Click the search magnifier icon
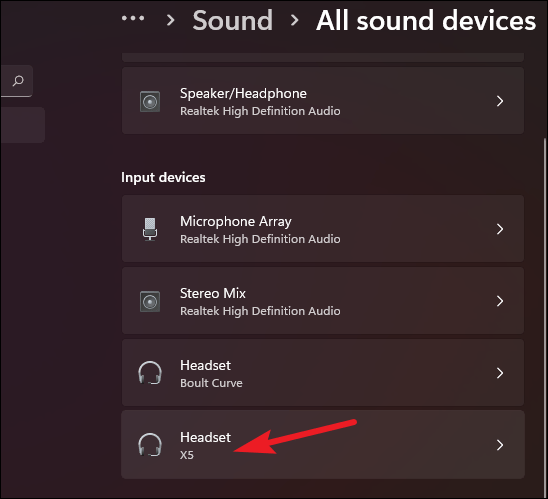The image size is (548, 499). click(18, 81)
